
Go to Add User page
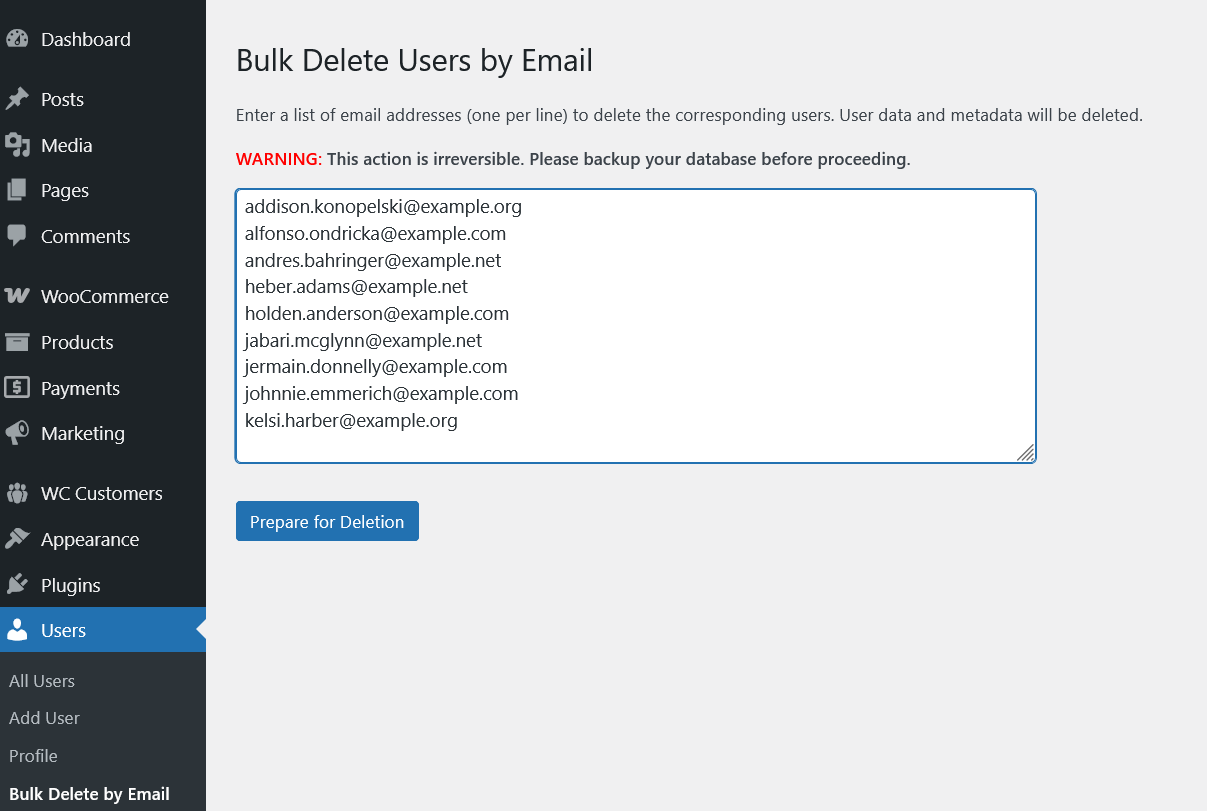[x=44, y=718]
